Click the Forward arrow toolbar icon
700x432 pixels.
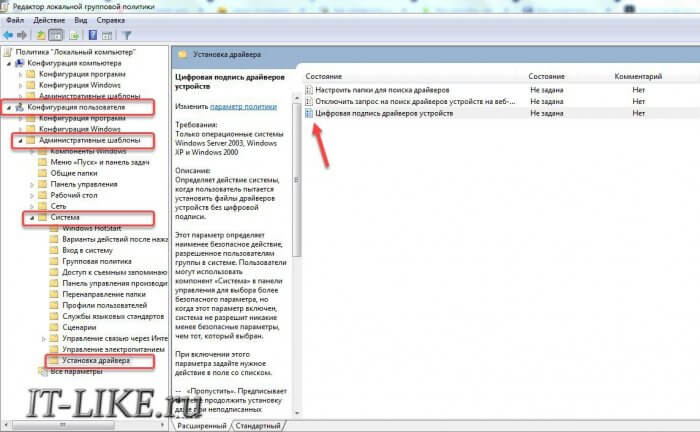click(25, 34)
